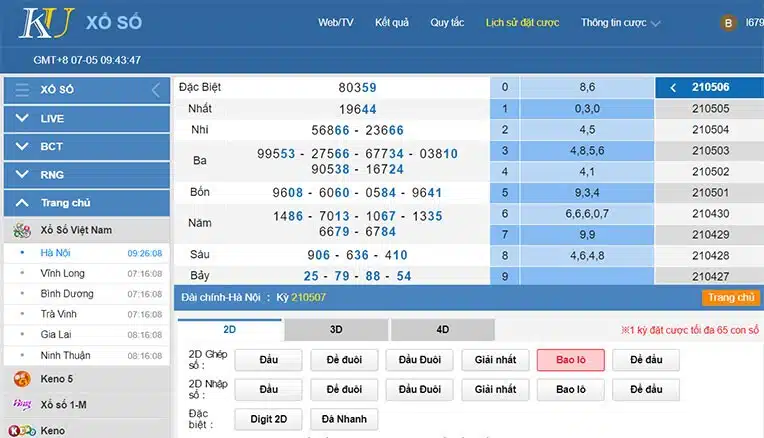Click the Keno 5 orange icon
This screenshot has height=438, width=764.
(x=22, y=379)
